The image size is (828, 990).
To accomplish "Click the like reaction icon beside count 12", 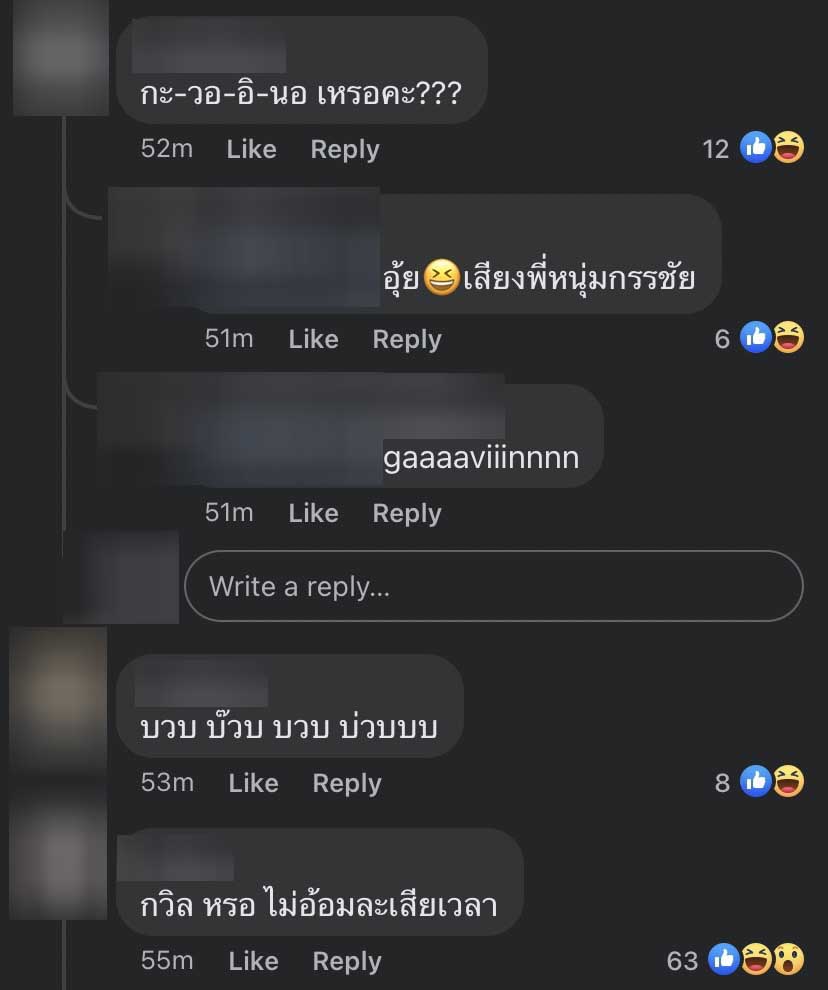I will [756, 148].
